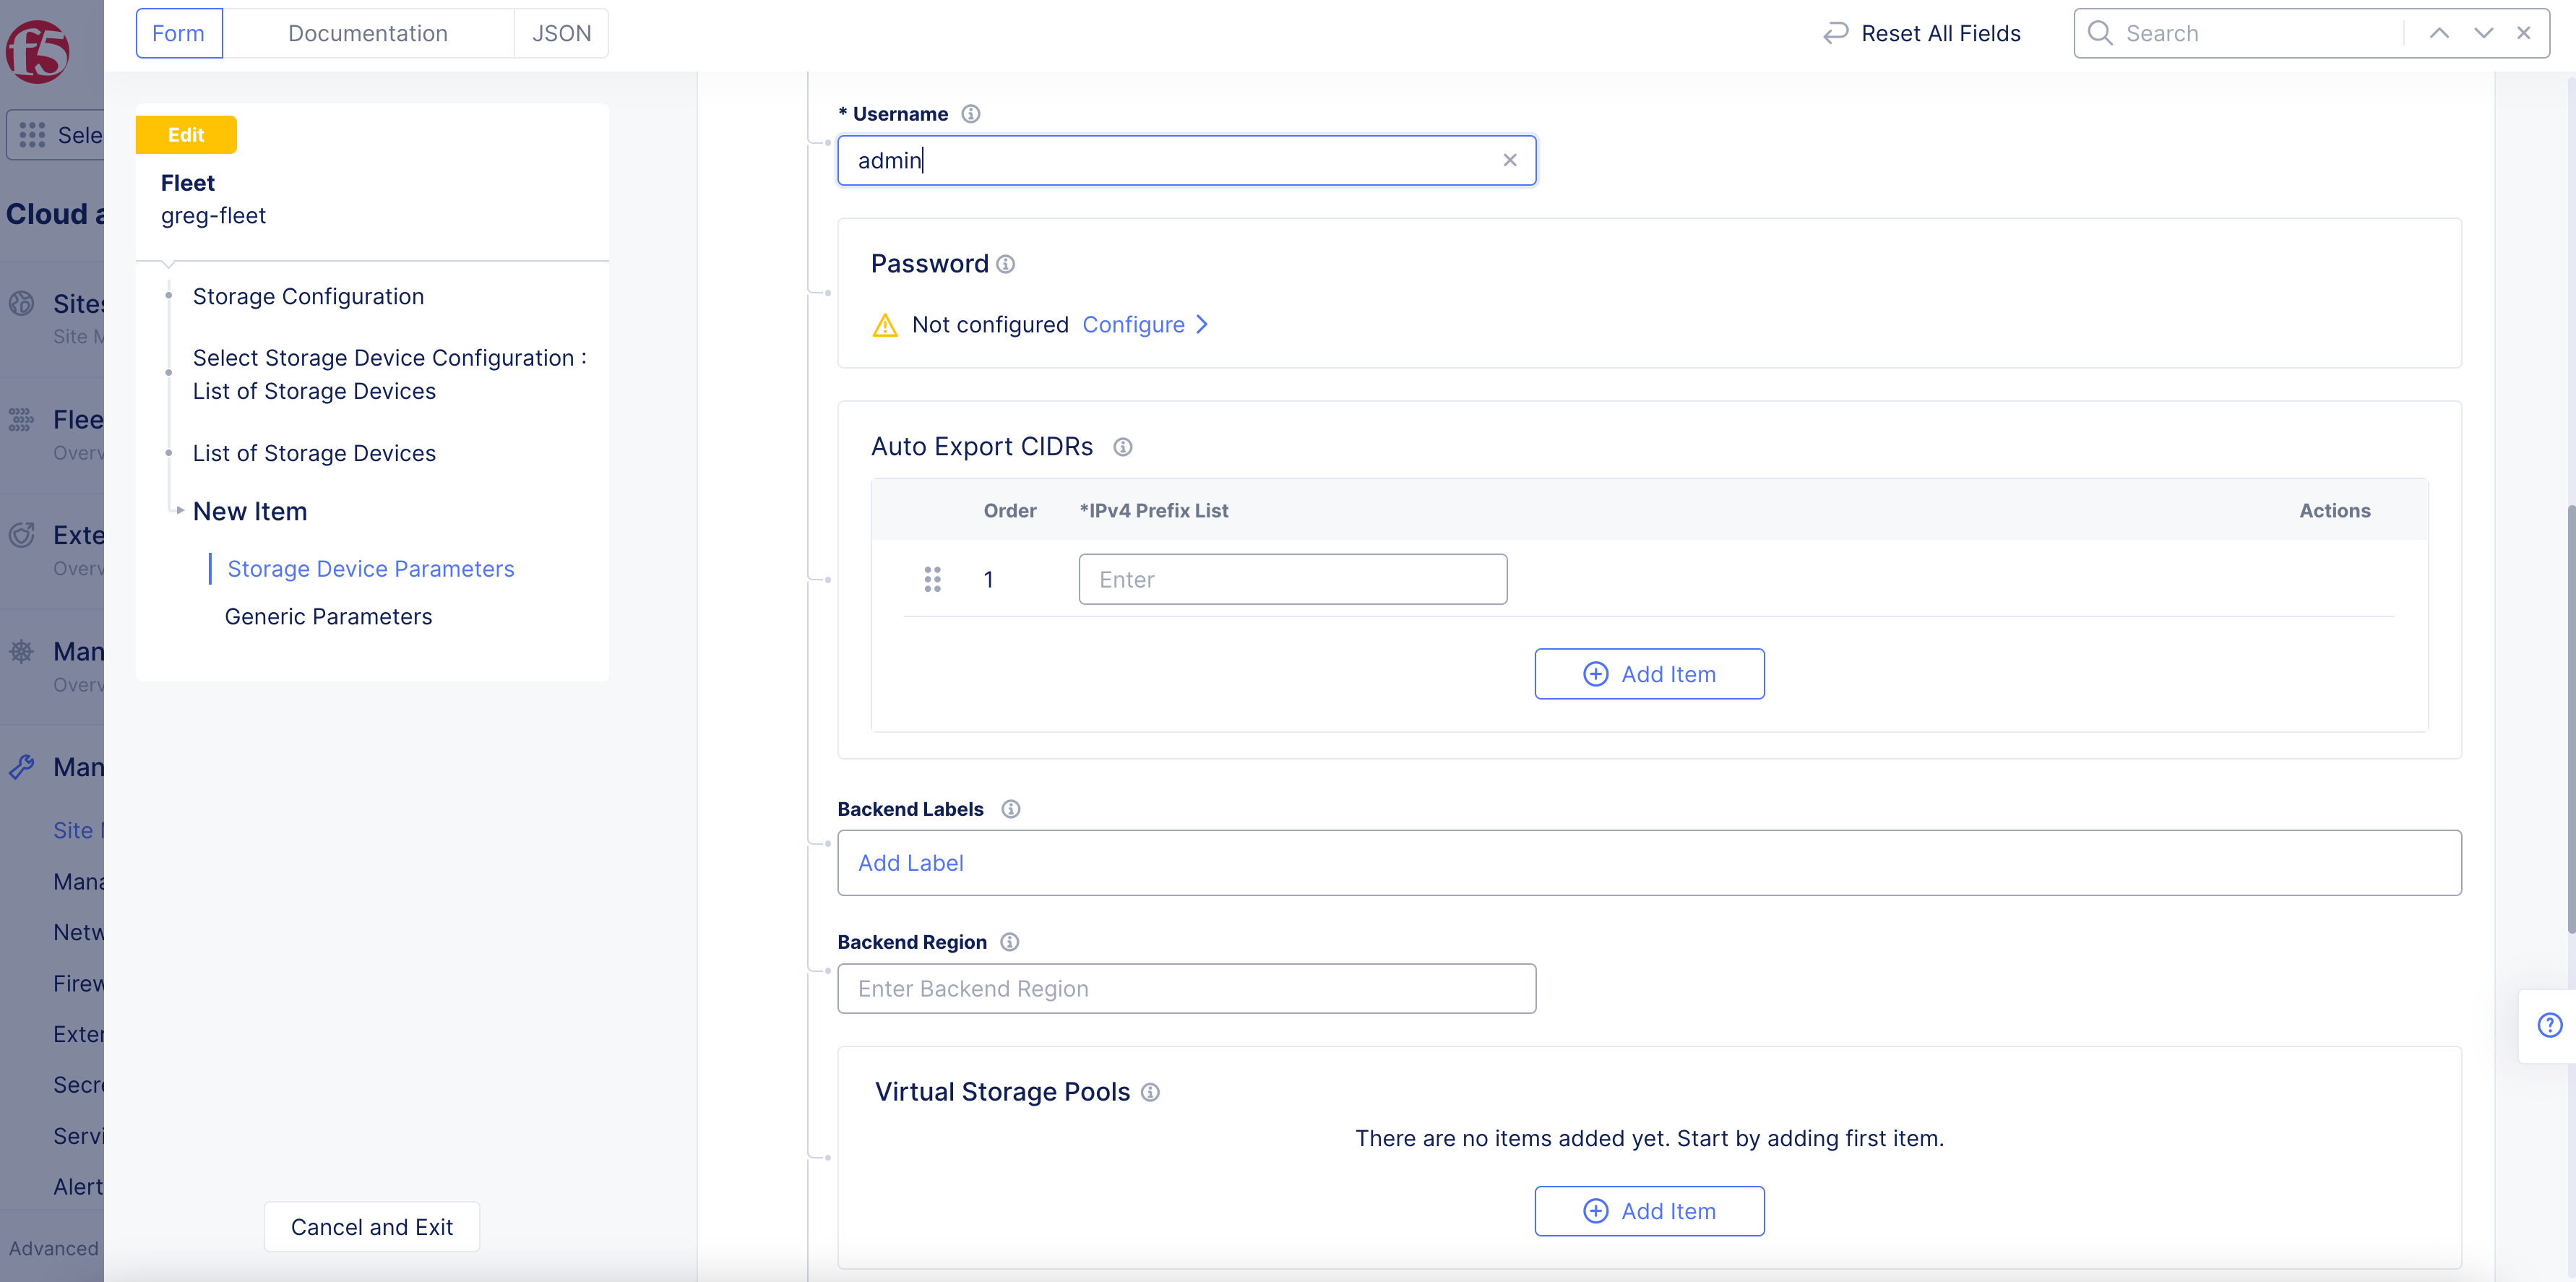The width and height of the screenshot is (2576, 1282).
Task: Click the Enter Backend Region input field
Action: 1186,988
